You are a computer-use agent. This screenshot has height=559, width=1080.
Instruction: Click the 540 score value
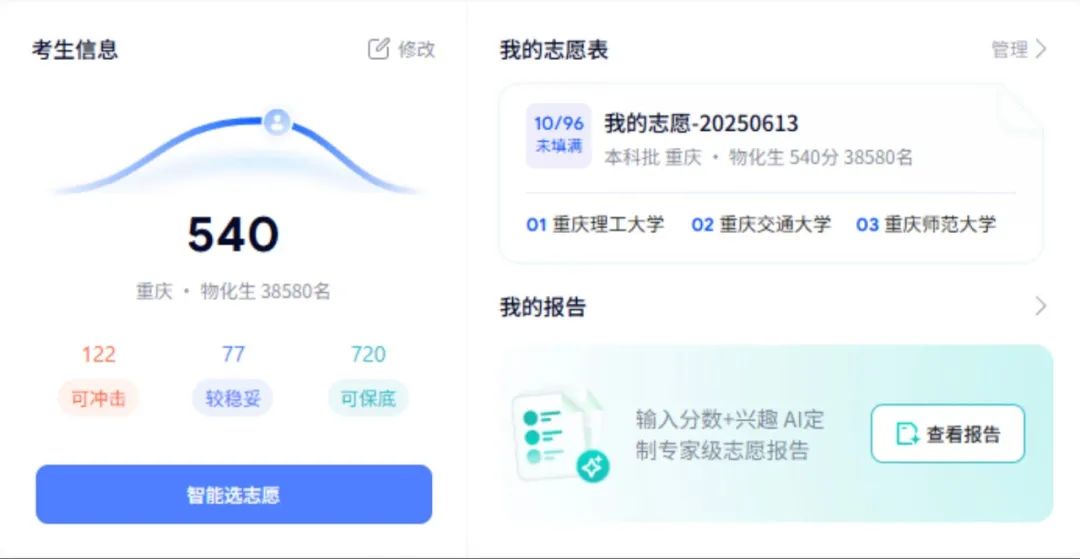pos(233,235)
